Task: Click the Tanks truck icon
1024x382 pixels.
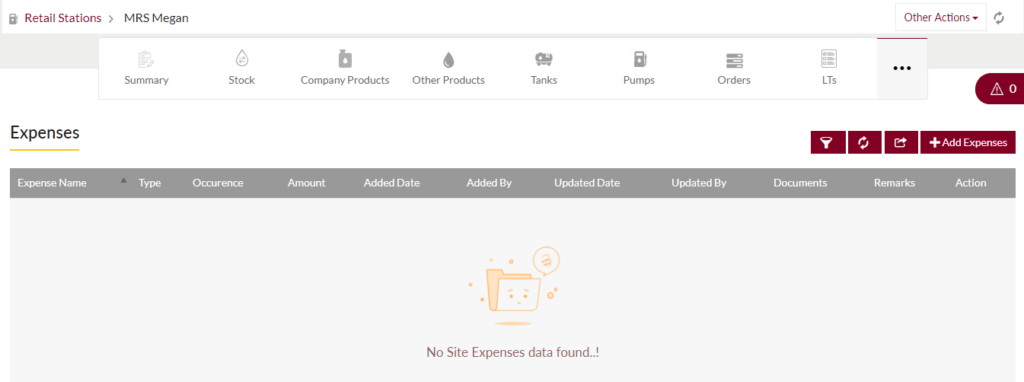Action: point(543,59)
